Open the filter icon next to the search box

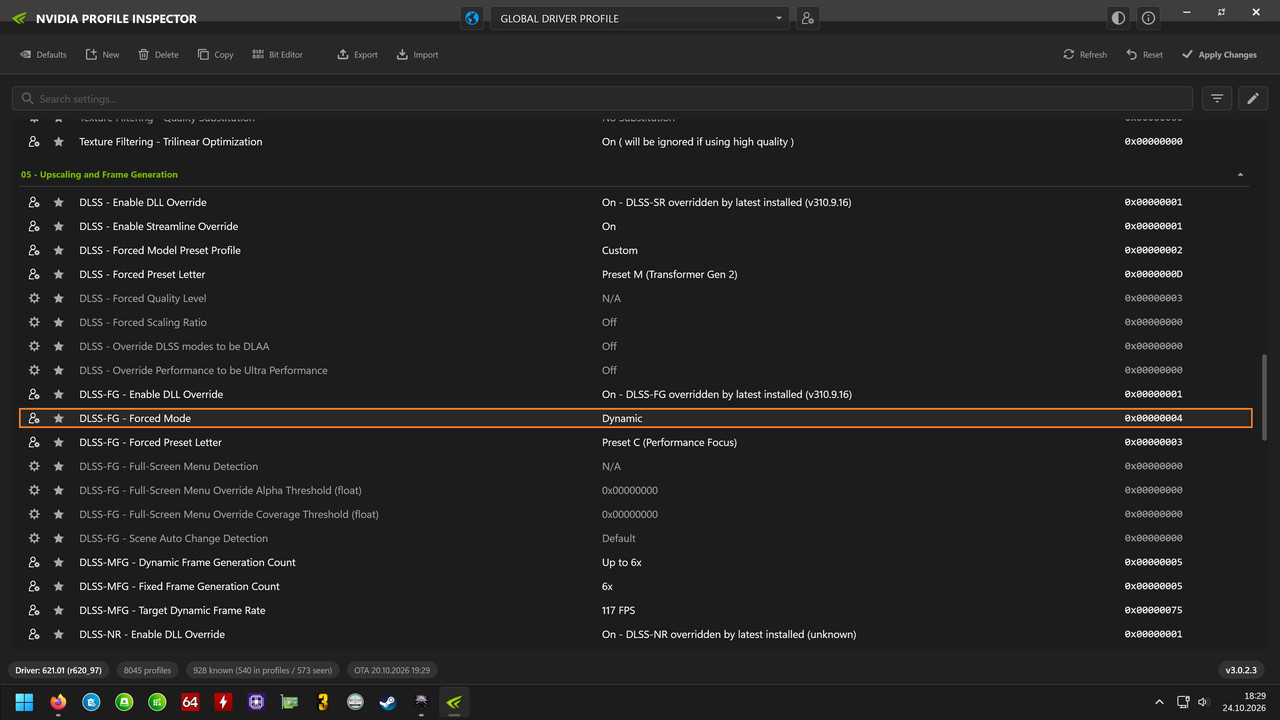1217,98
